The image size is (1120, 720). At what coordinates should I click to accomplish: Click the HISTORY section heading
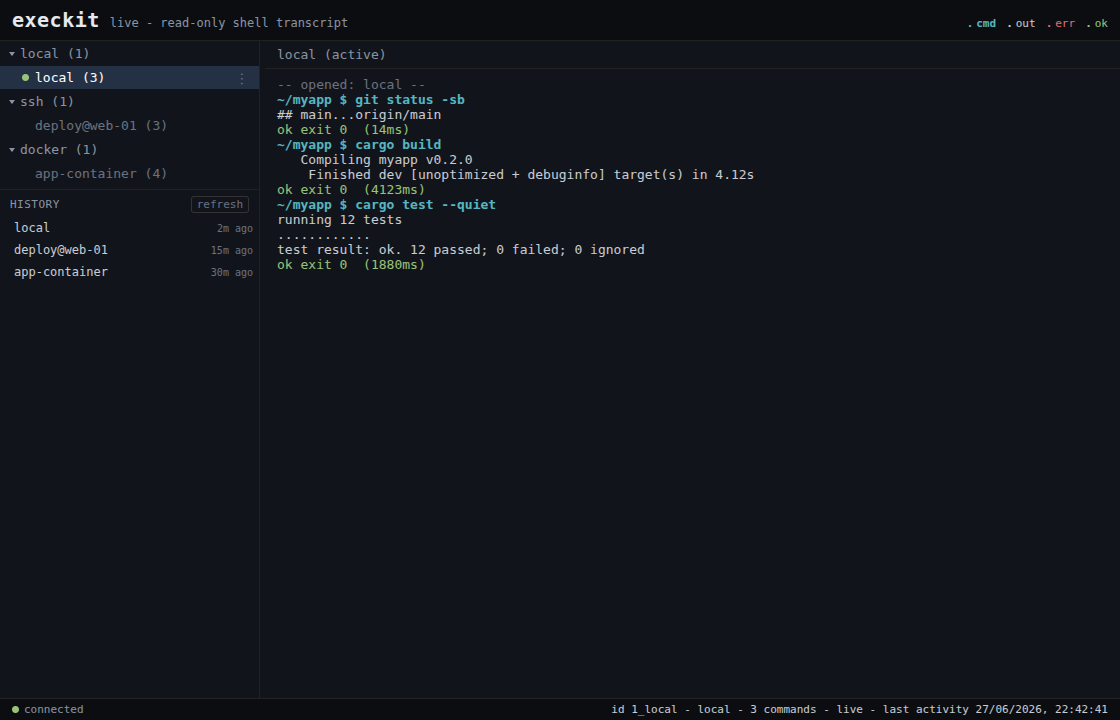(35, 204)
